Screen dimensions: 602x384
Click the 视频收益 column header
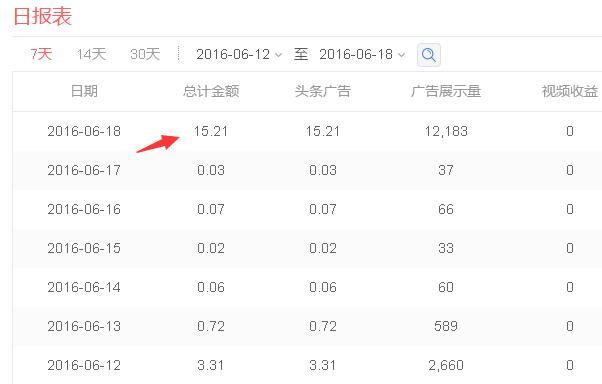point(570,91)
